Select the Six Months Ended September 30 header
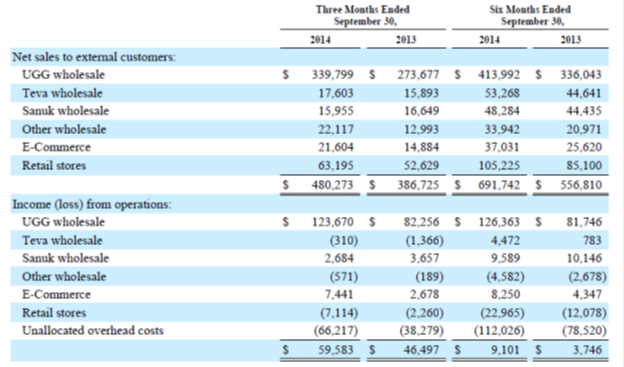The height and width of the screenshot is (367, 624). pos(530,15)
